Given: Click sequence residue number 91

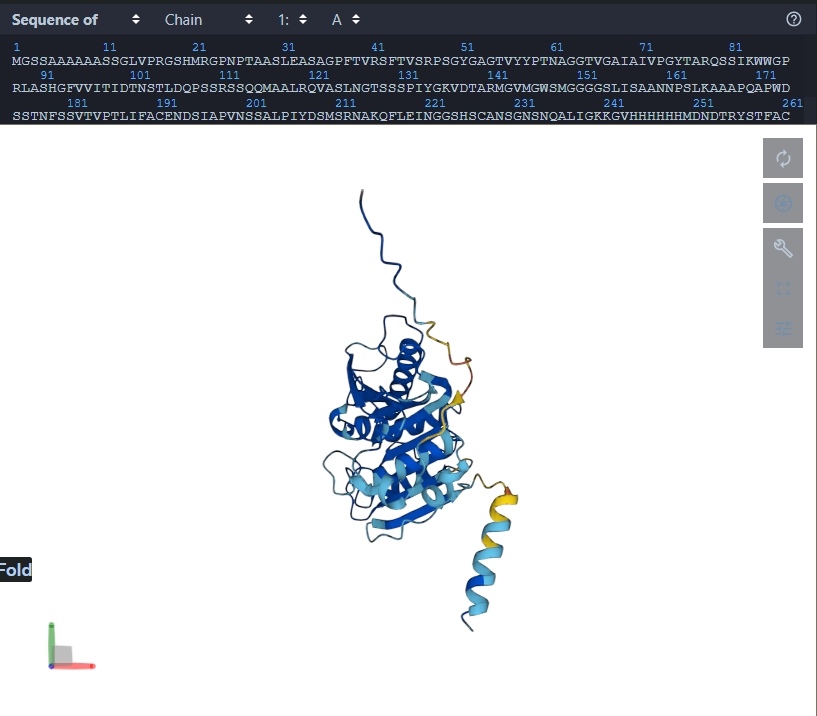Looking at the screenshot, I should pos(47,75).
